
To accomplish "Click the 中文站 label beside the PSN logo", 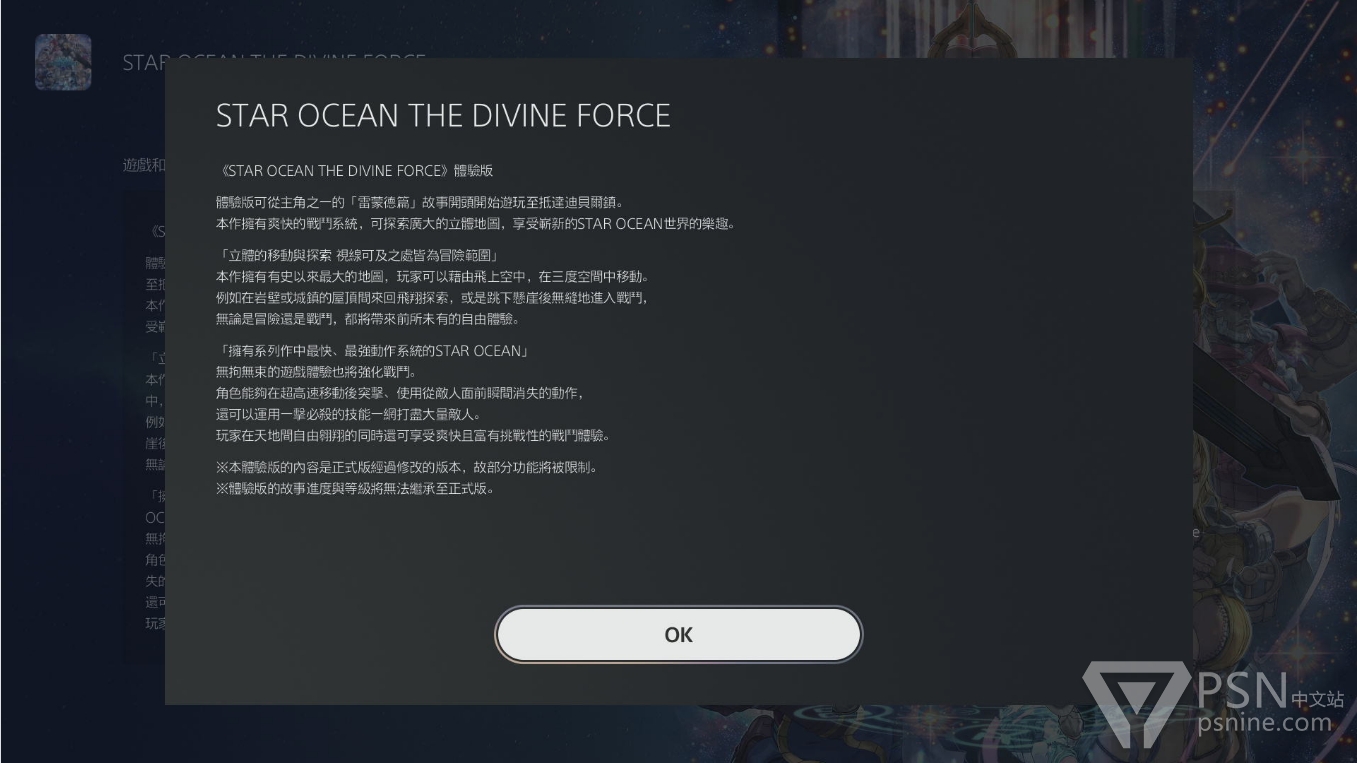I will 1317,699.
